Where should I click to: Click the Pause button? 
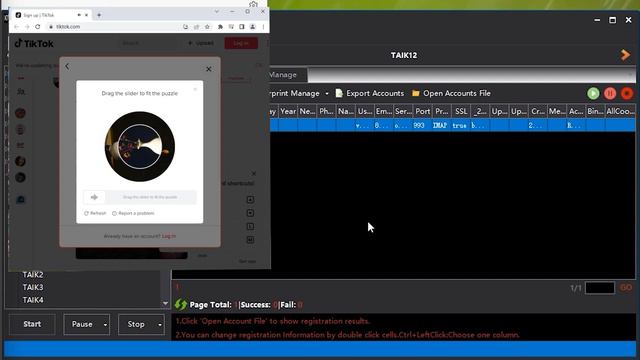tap(82, 324)
